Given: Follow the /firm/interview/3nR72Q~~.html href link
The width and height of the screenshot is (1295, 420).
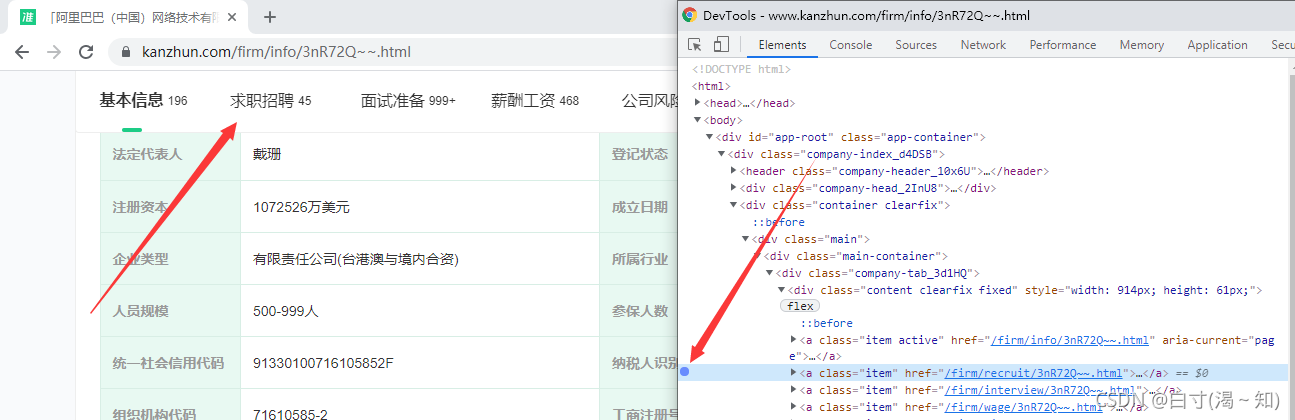Looking at the screenshot, I should tap(1041, 390).
